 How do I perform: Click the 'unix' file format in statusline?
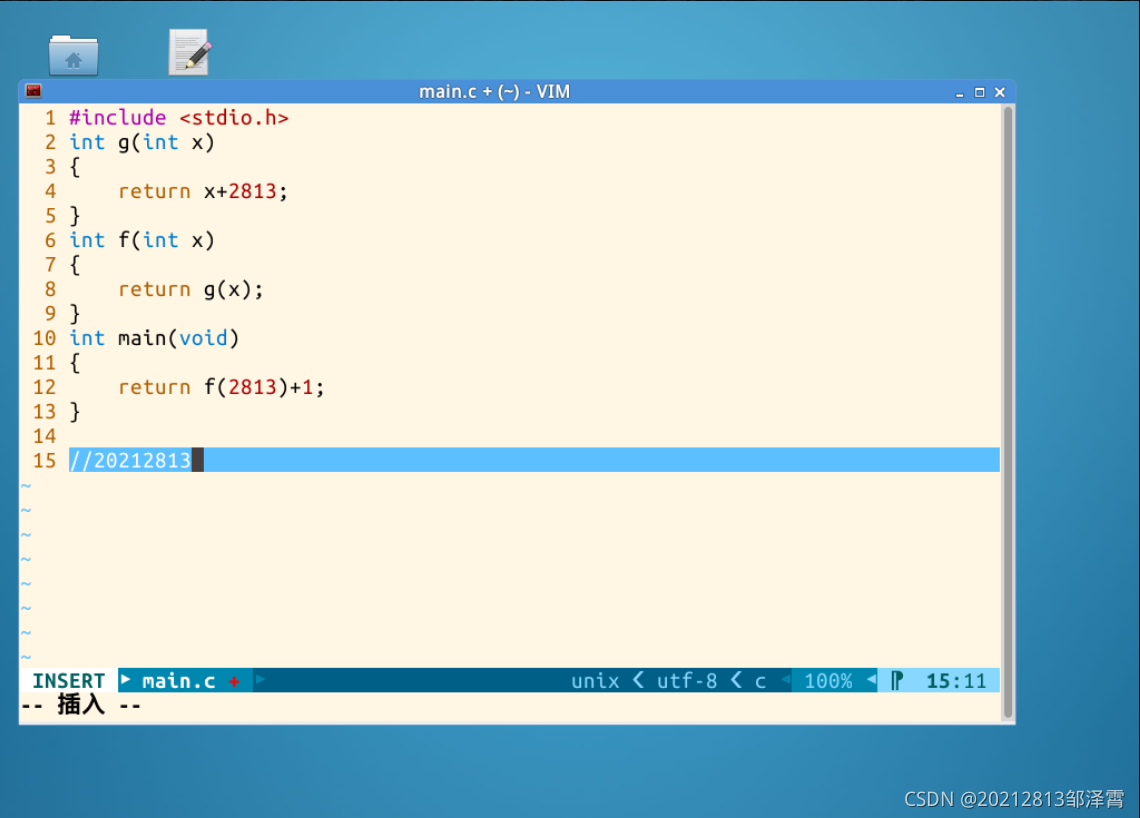(595, 681)
